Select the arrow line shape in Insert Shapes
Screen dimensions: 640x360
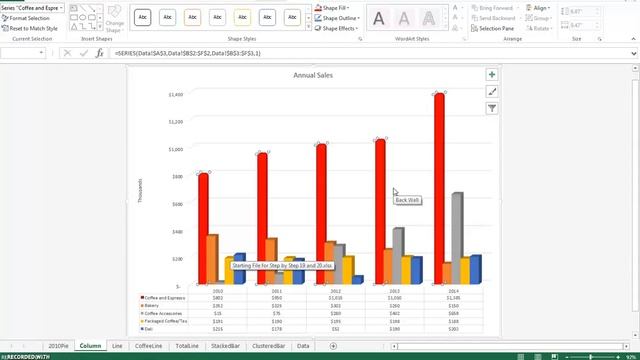[92, 8]
